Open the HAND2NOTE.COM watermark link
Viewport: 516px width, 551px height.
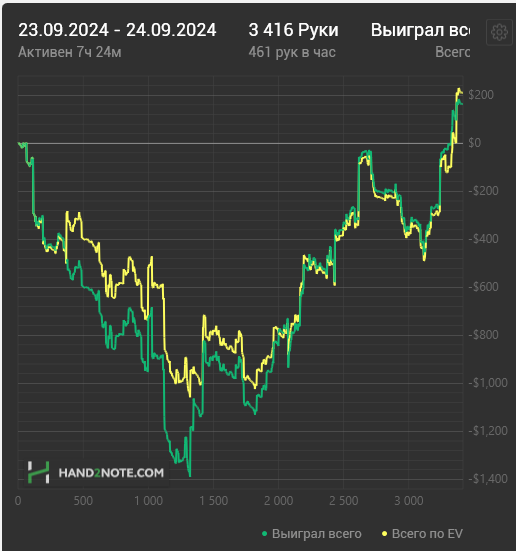click(x=111, y=473)
